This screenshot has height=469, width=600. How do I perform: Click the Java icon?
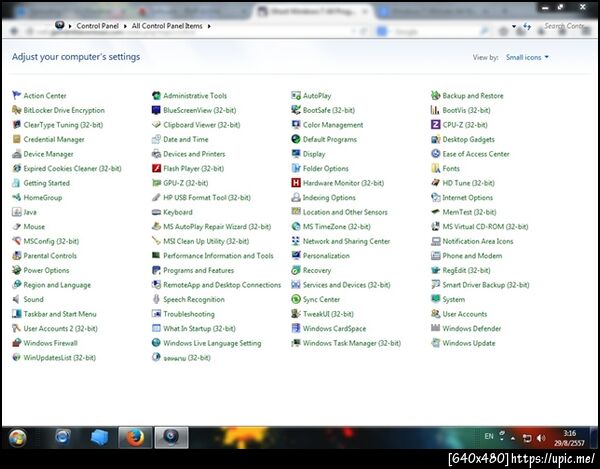click(16, 212)
